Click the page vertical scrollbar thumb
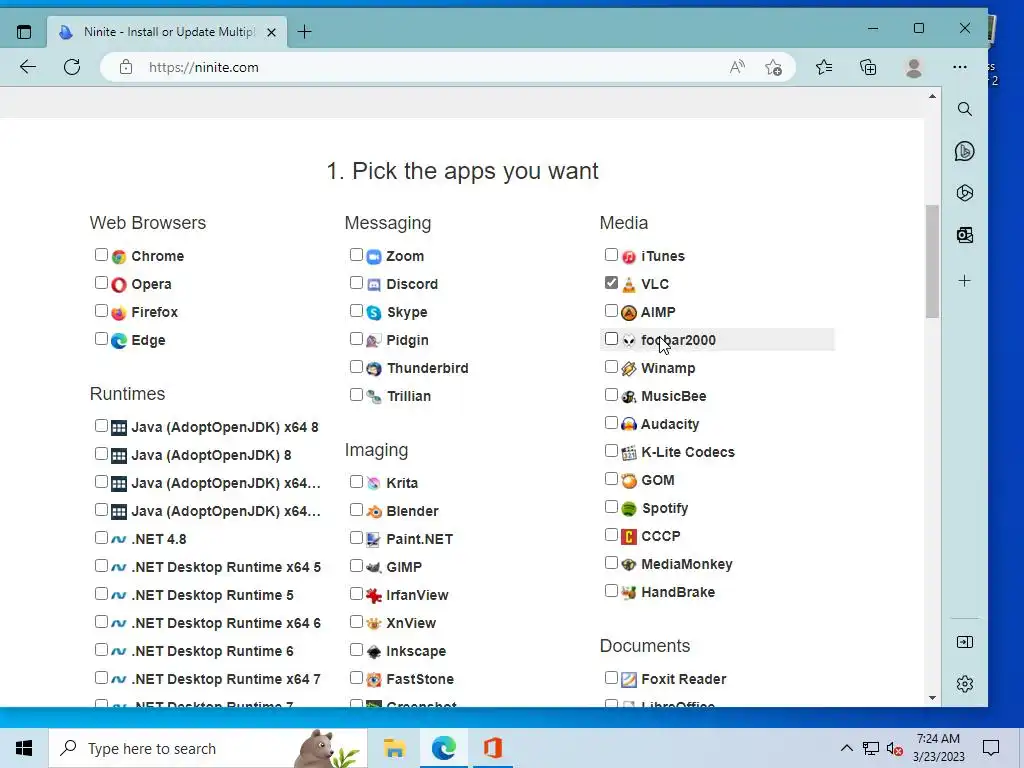 pyautogui.click(x=932, y=262)
